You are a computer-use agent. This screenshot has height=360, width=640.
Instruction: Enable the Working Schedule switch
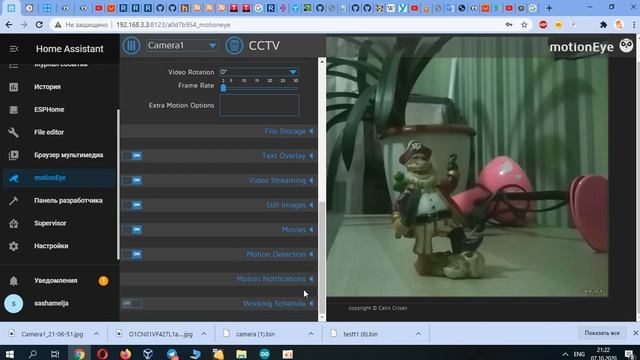pos(132,303)
